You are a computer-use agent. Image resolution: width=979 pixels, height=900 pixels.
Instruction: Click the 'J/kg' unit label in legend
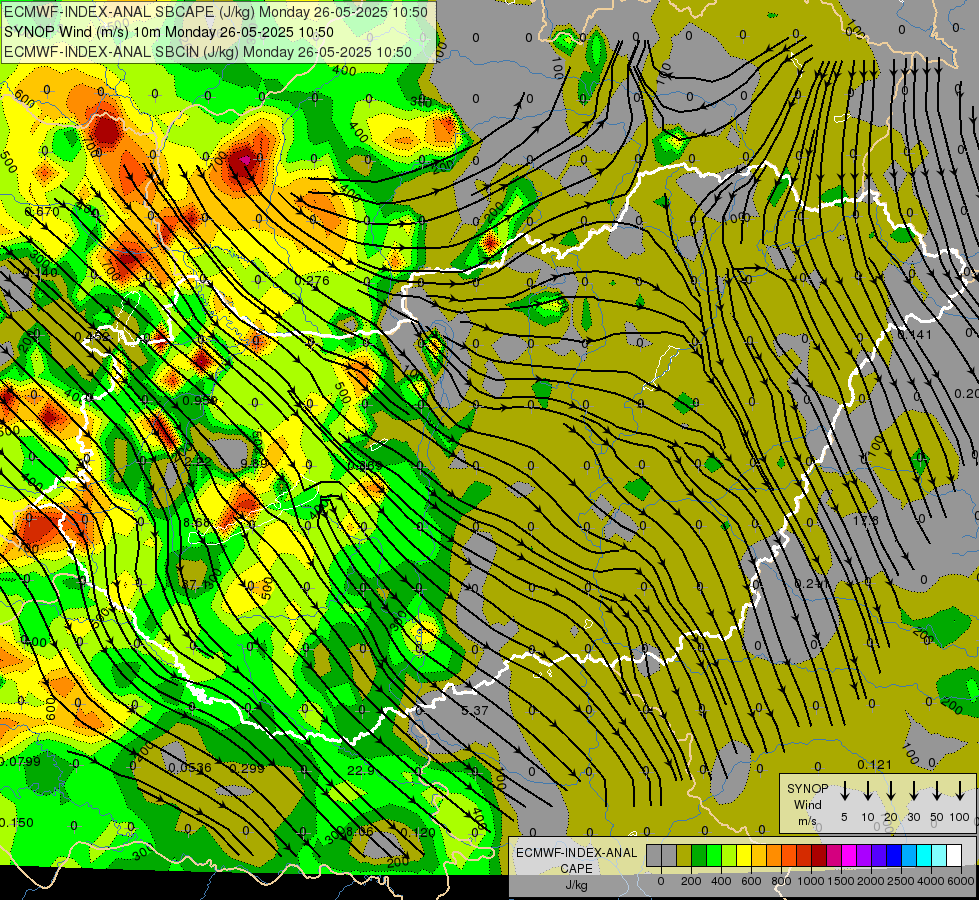[576, 885]
